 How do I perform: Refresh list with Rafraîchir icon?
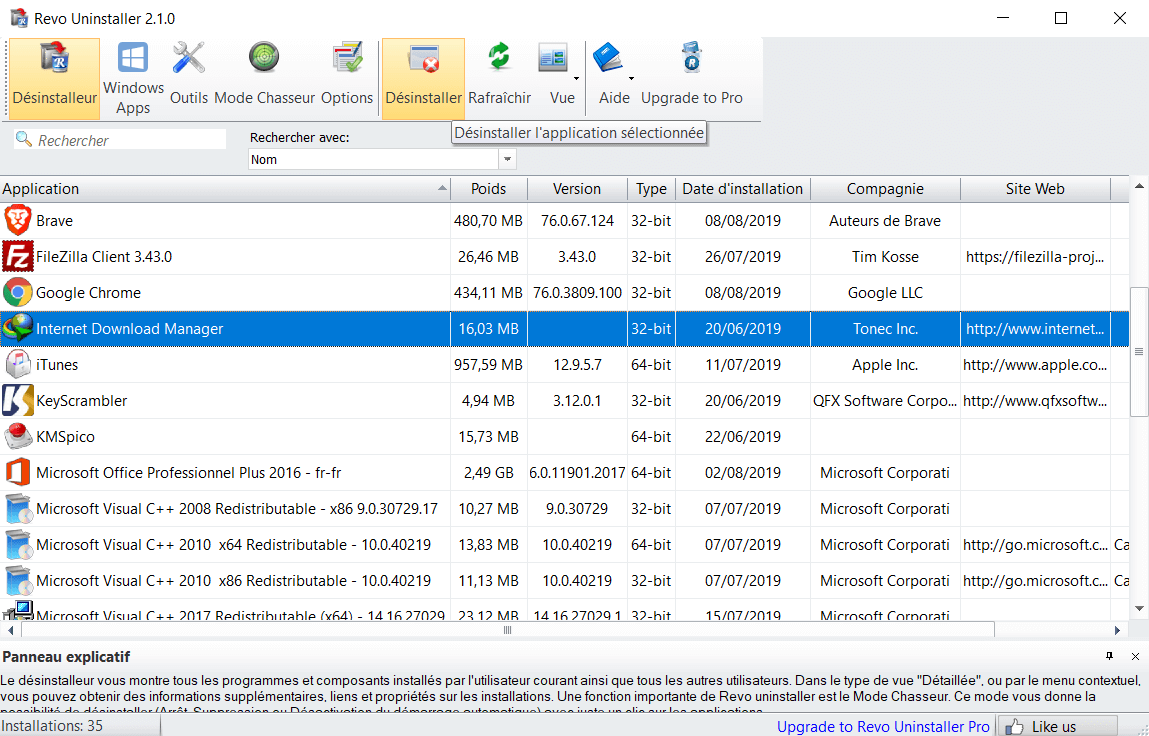[x=499, y=58]
